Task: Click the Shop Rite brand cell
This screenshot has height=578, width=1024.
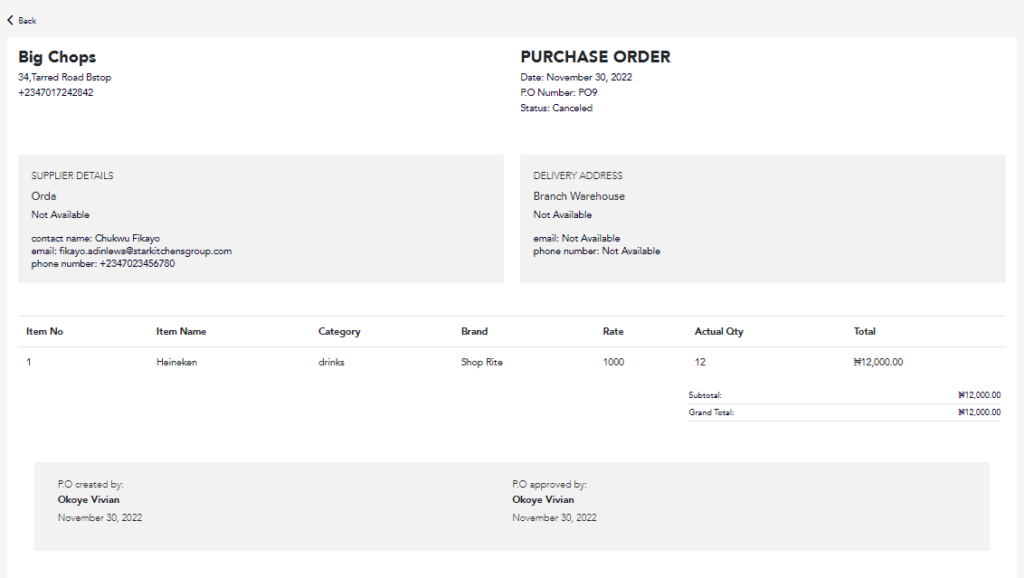Action: pos(481,362)
